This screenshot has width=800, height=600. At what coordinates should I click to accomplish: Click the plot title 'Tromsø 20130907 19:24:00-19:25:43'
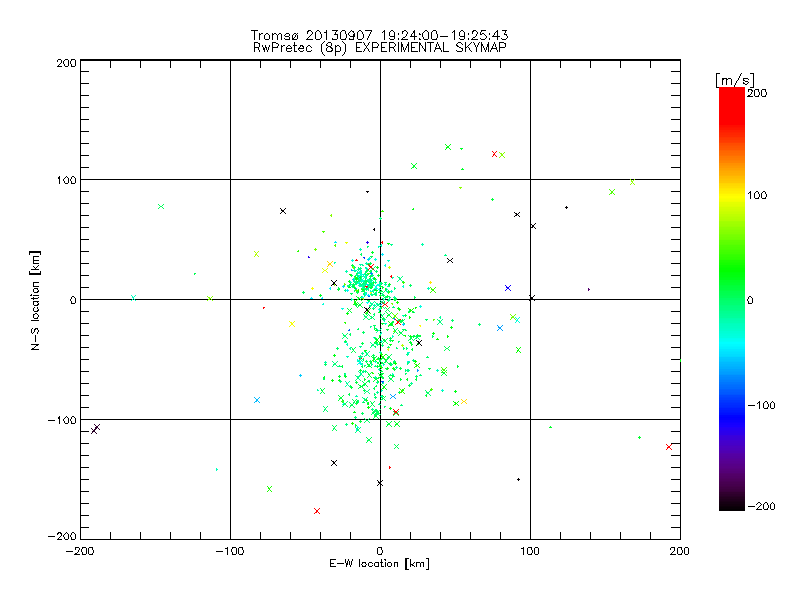pyautogui.click(x=379, y=35)
